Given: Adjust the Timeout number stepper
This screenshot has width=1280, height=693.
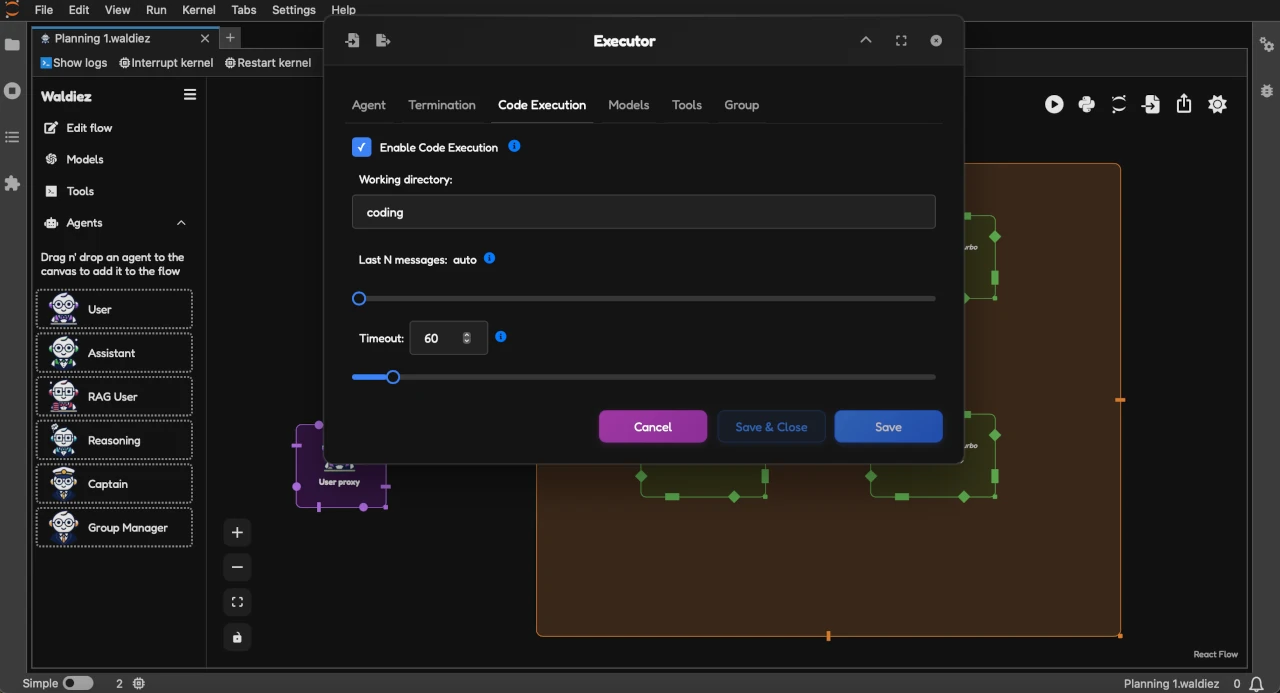Looking at the screenshot, I should 466,338.
